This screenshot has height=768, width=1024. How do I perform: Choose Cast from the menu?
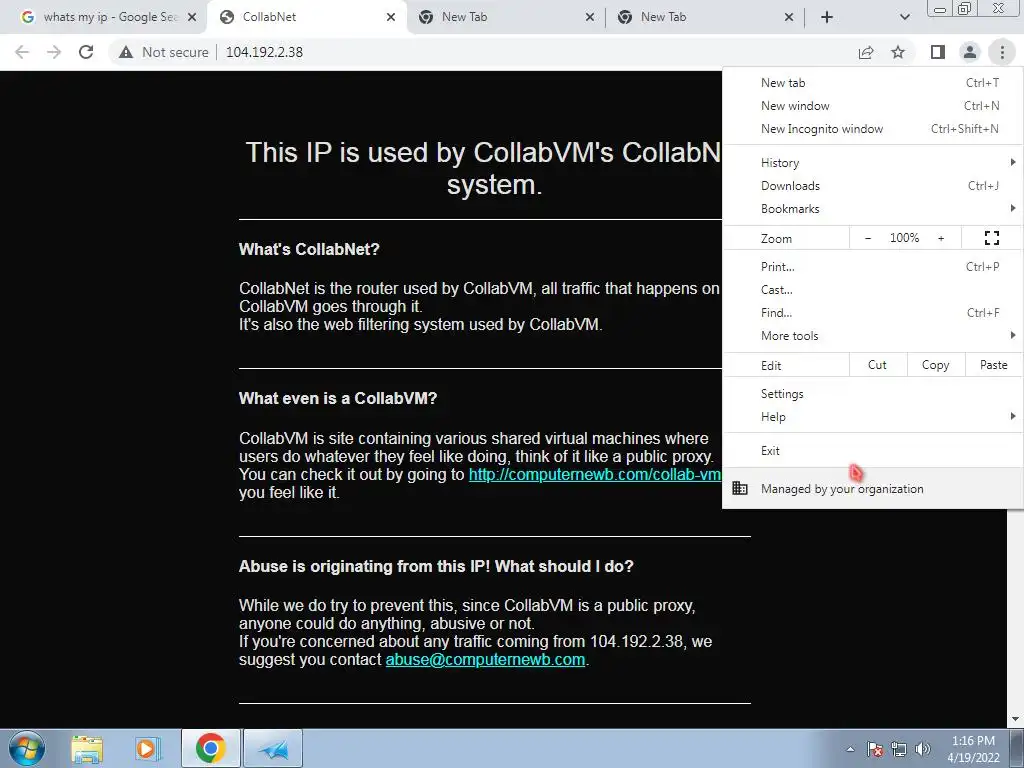[873, 289]
